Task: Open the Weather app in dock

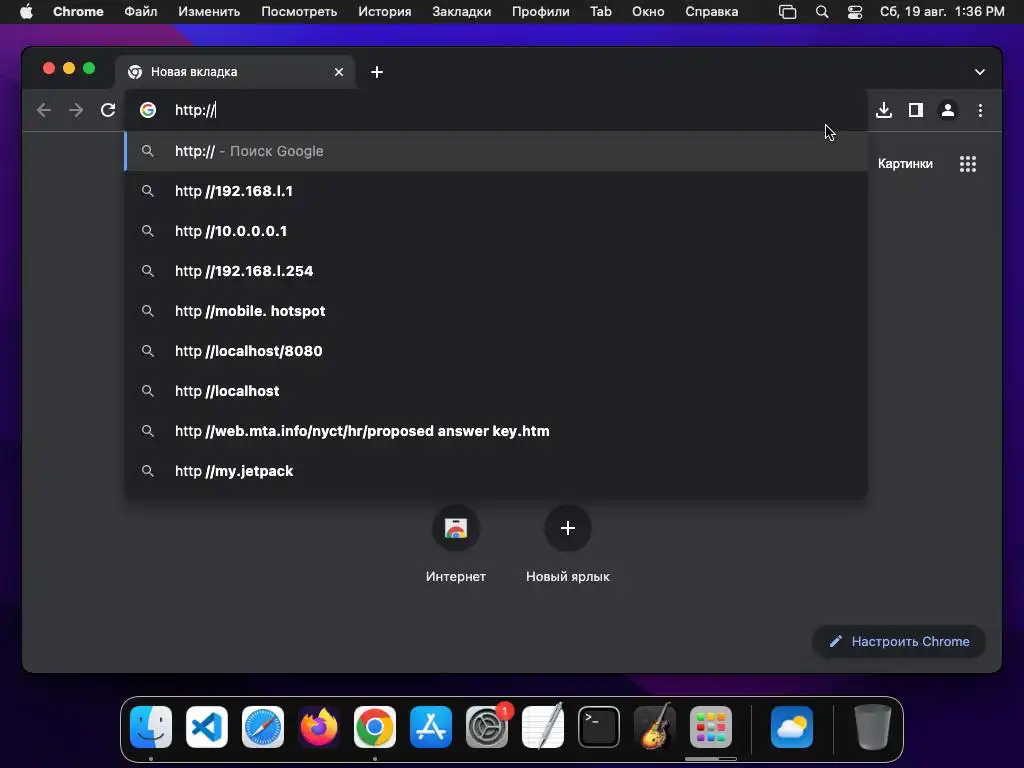Action: [x=792, y=727]
